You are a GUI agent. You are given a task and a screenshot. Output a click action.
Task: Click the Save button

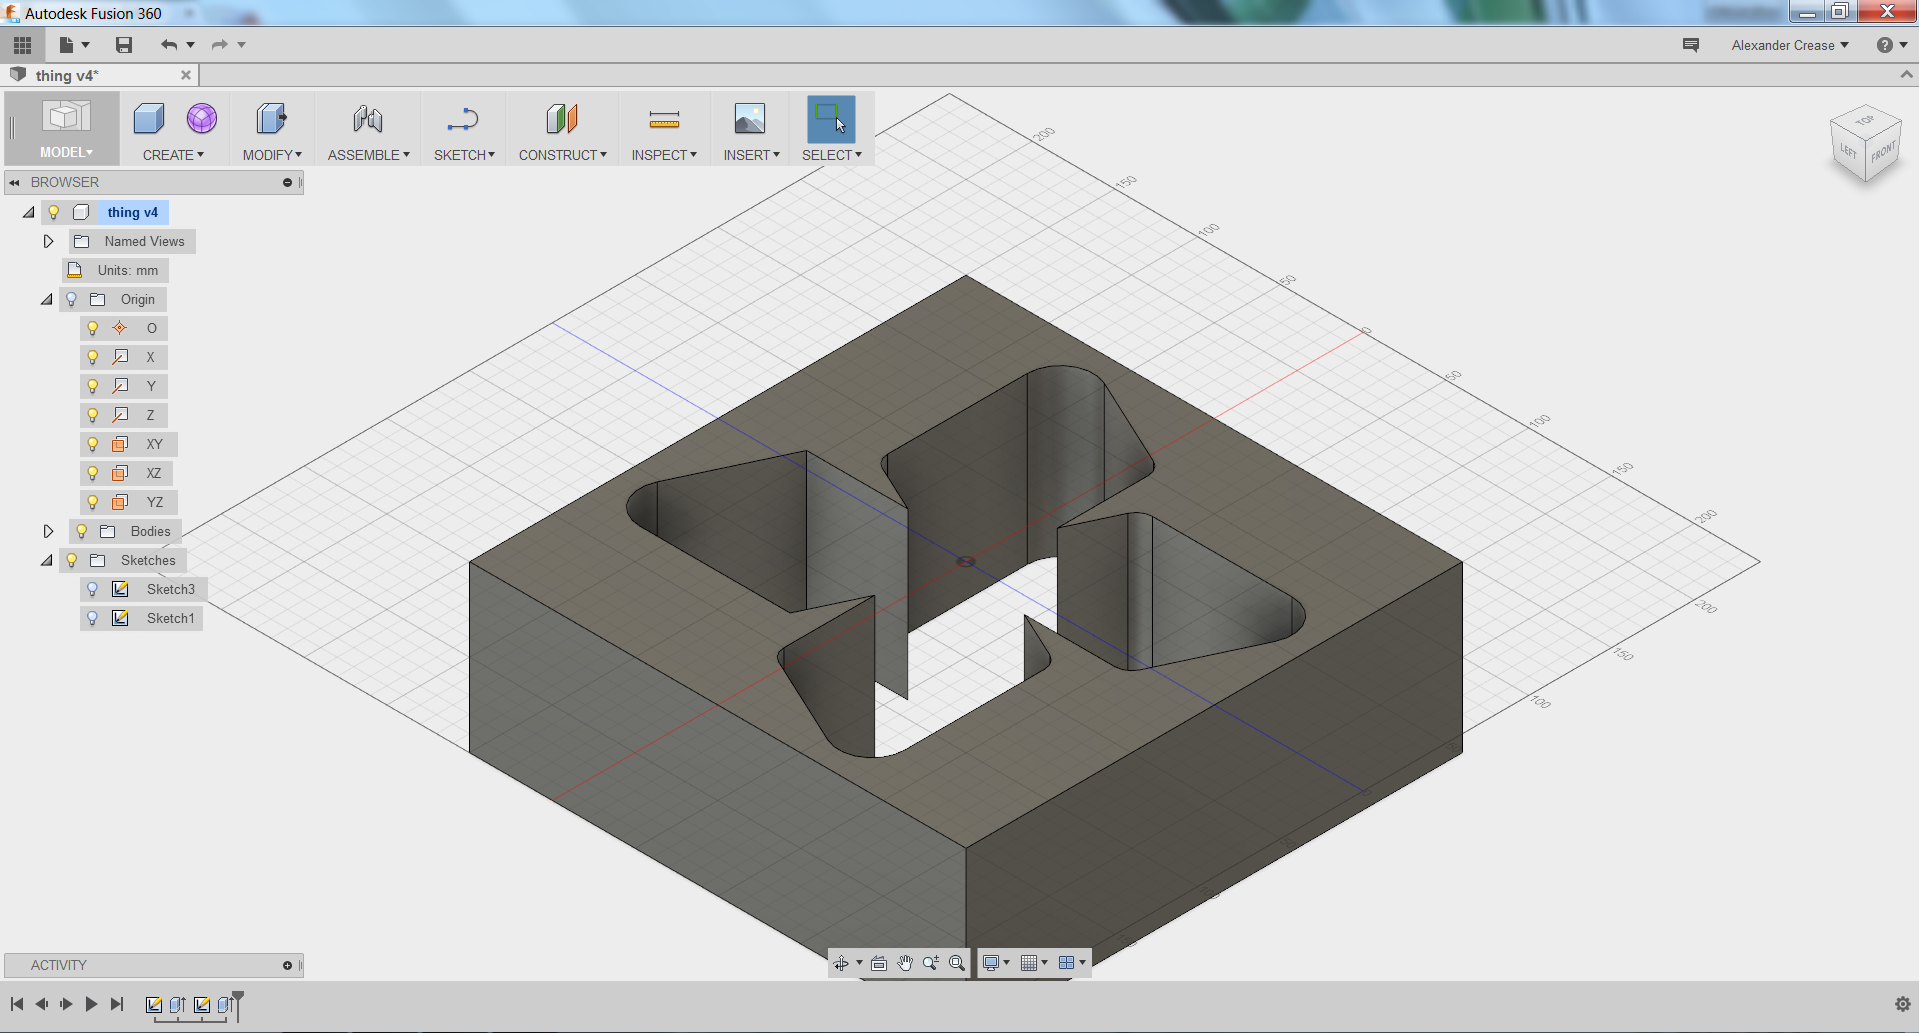[x=124, y=44]
